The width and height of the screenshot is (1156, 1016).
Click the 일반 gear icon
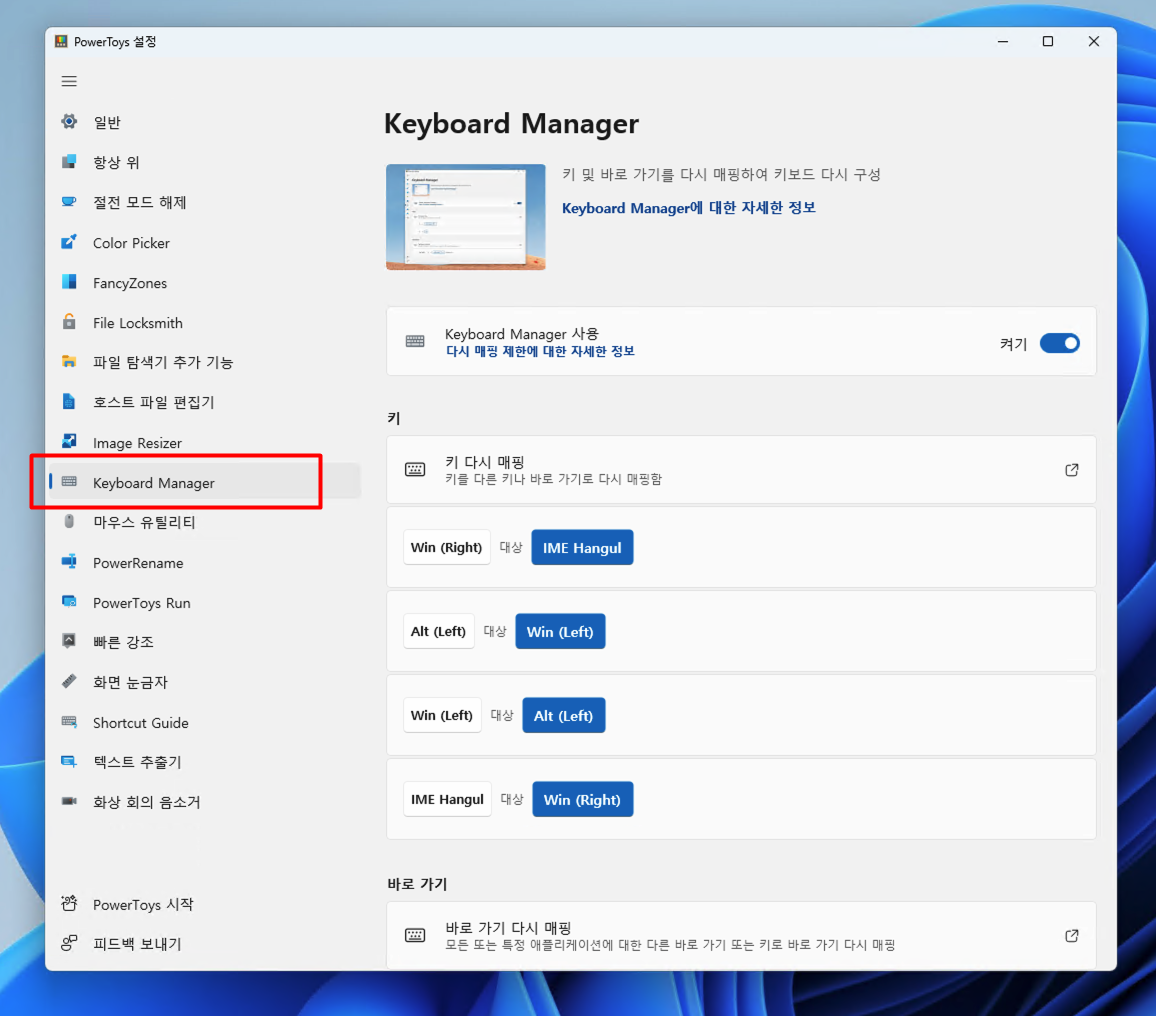point(69,122)
